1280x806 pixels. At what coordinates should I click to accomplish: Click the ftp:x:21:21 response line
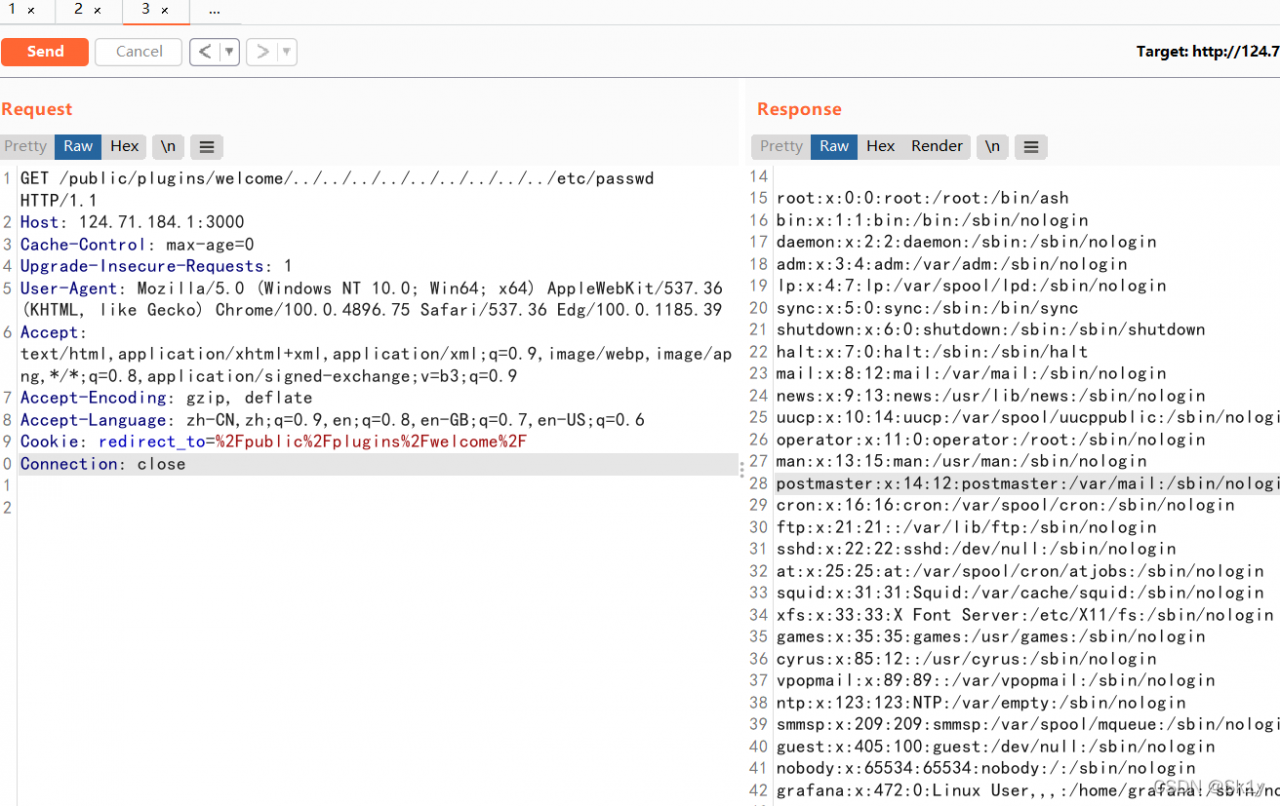point(966,528)
